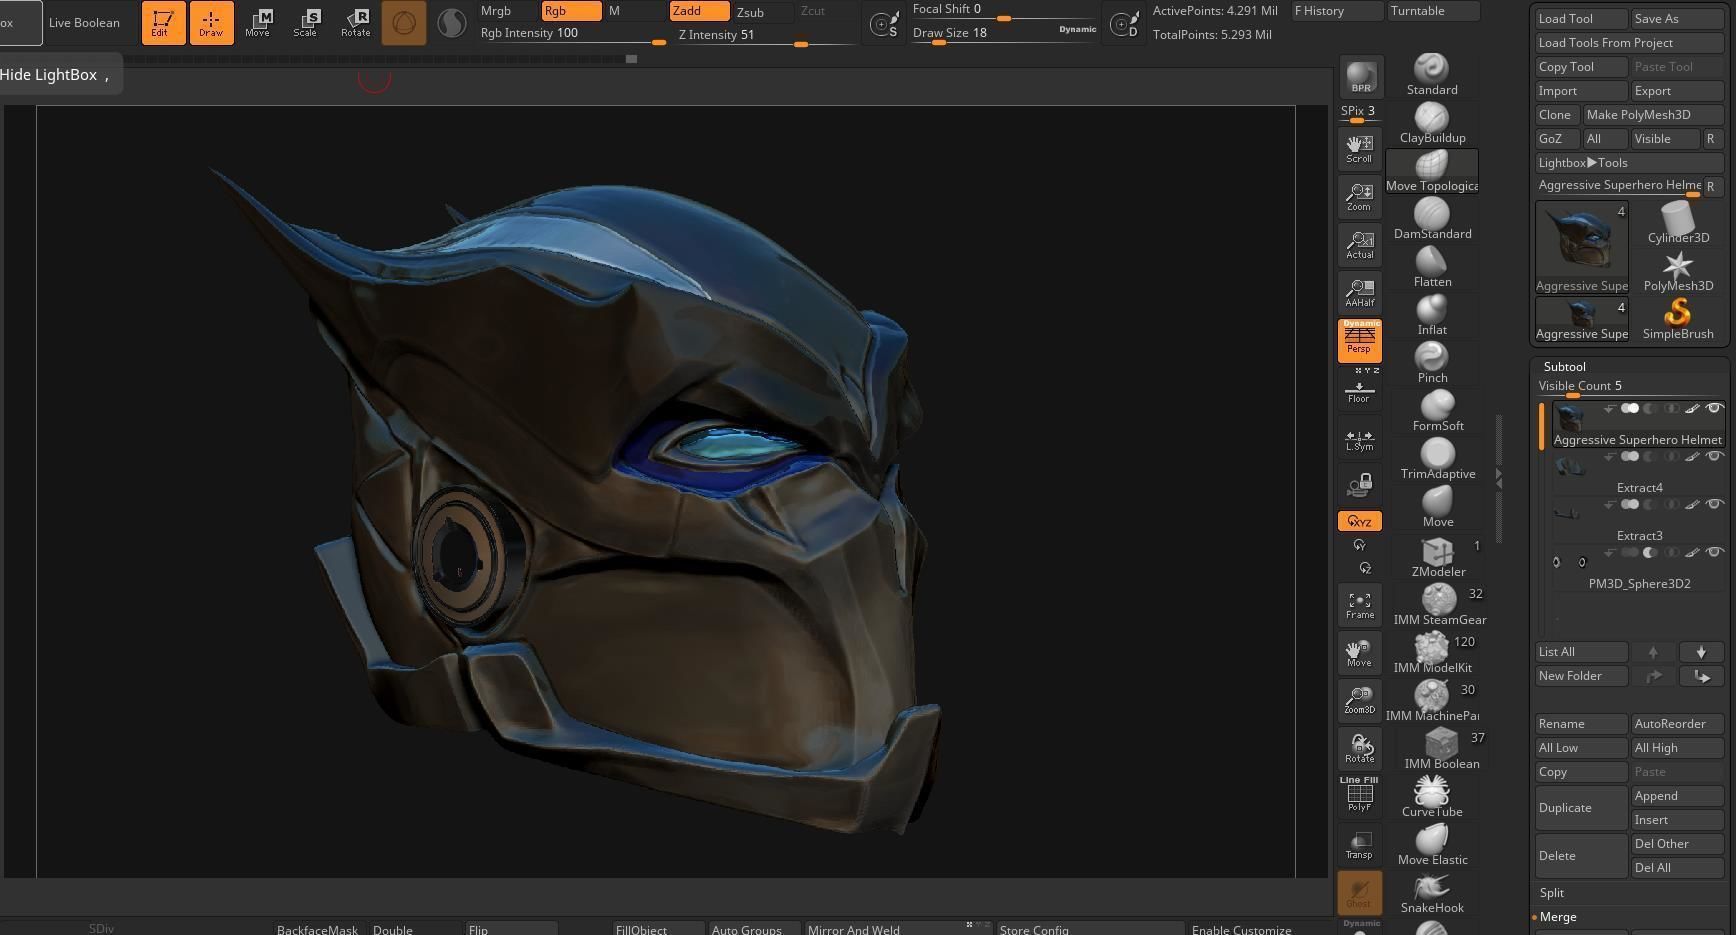Click New Folder in Subtool panel
Viewport: 1736px width, 935px height.
pos(1581,676)
